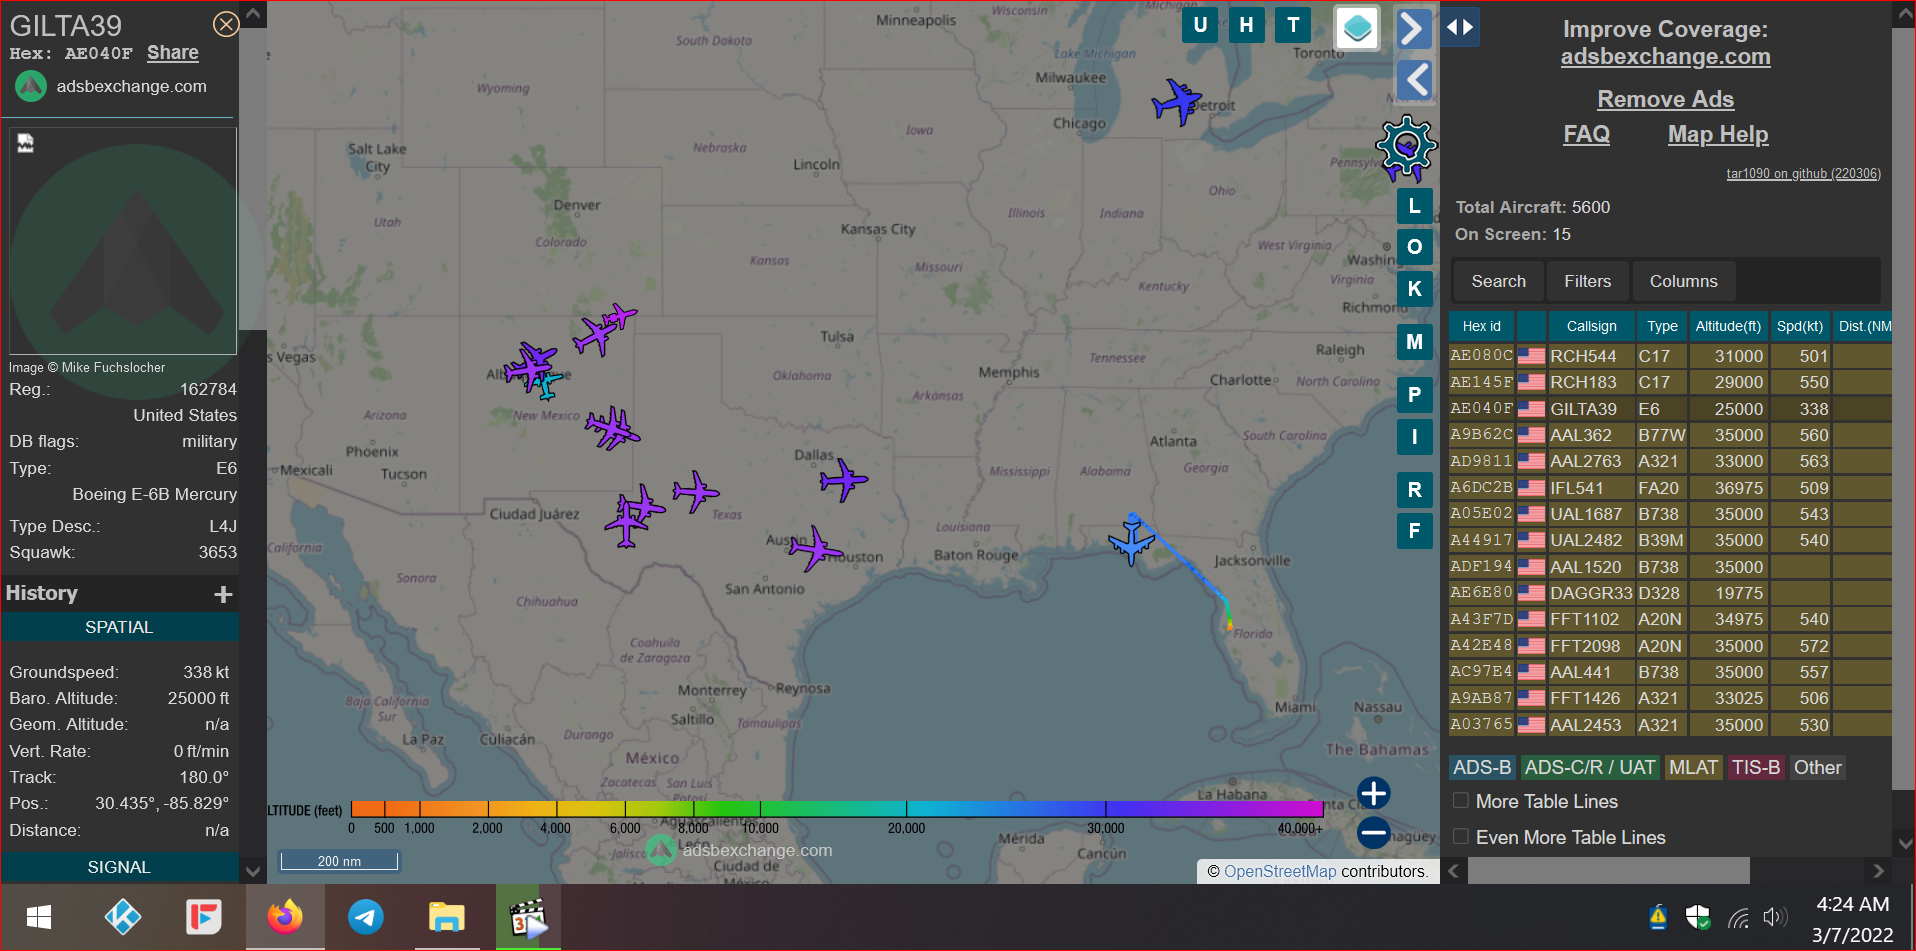The height and width of the screenshot is (951, 1916).
Task: Enable More Table Lines checkbox
Action: tap(1461, 801)
